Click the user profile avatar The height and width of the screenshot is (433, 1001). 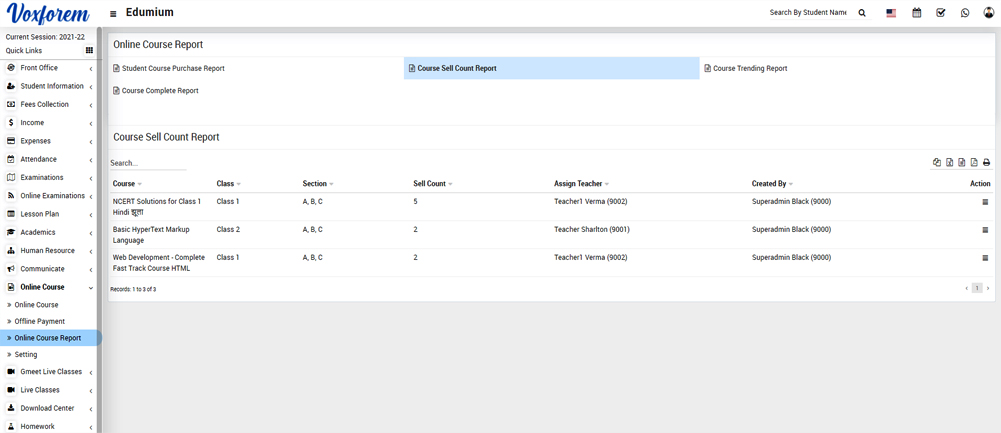pyautogui.click(x=989, y=13)
